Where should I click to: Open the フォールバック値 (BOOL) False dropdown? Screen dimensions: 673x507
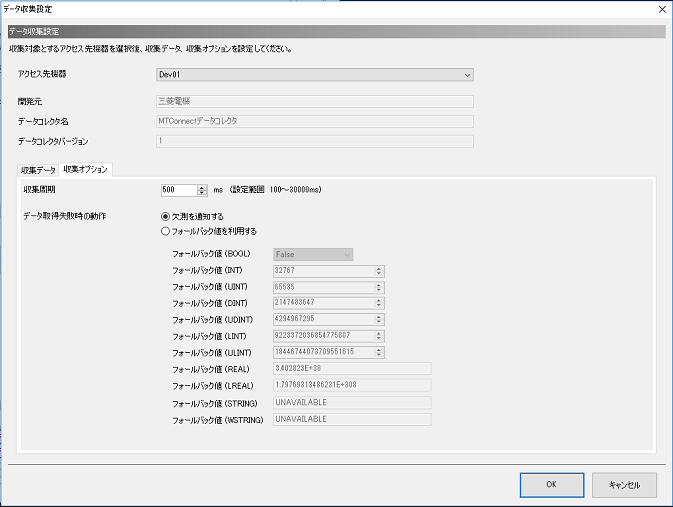point(313,255)
